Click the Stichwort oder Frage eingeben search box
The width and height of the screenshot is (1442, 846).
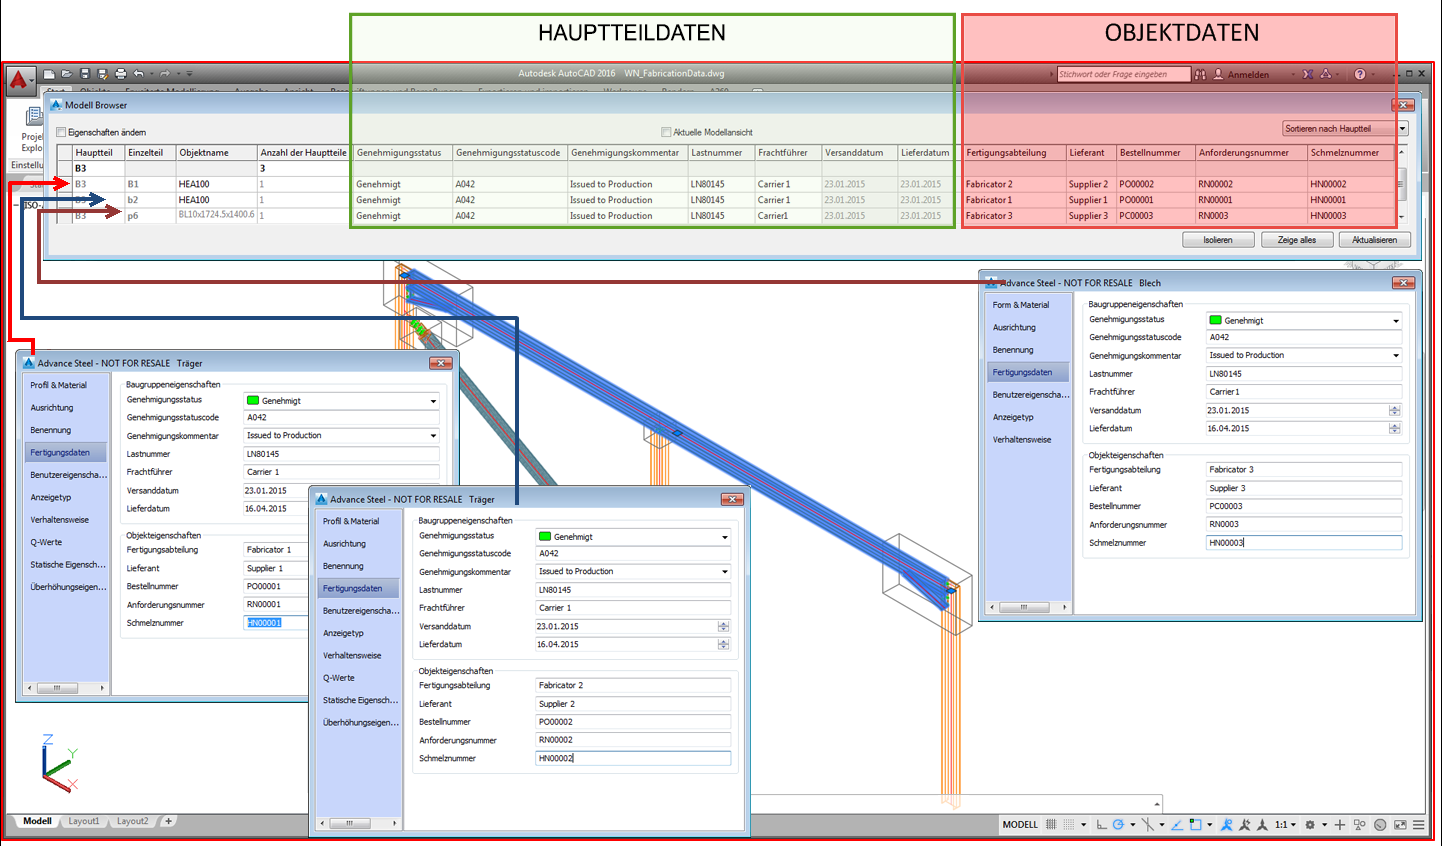tap(1124, 74)
